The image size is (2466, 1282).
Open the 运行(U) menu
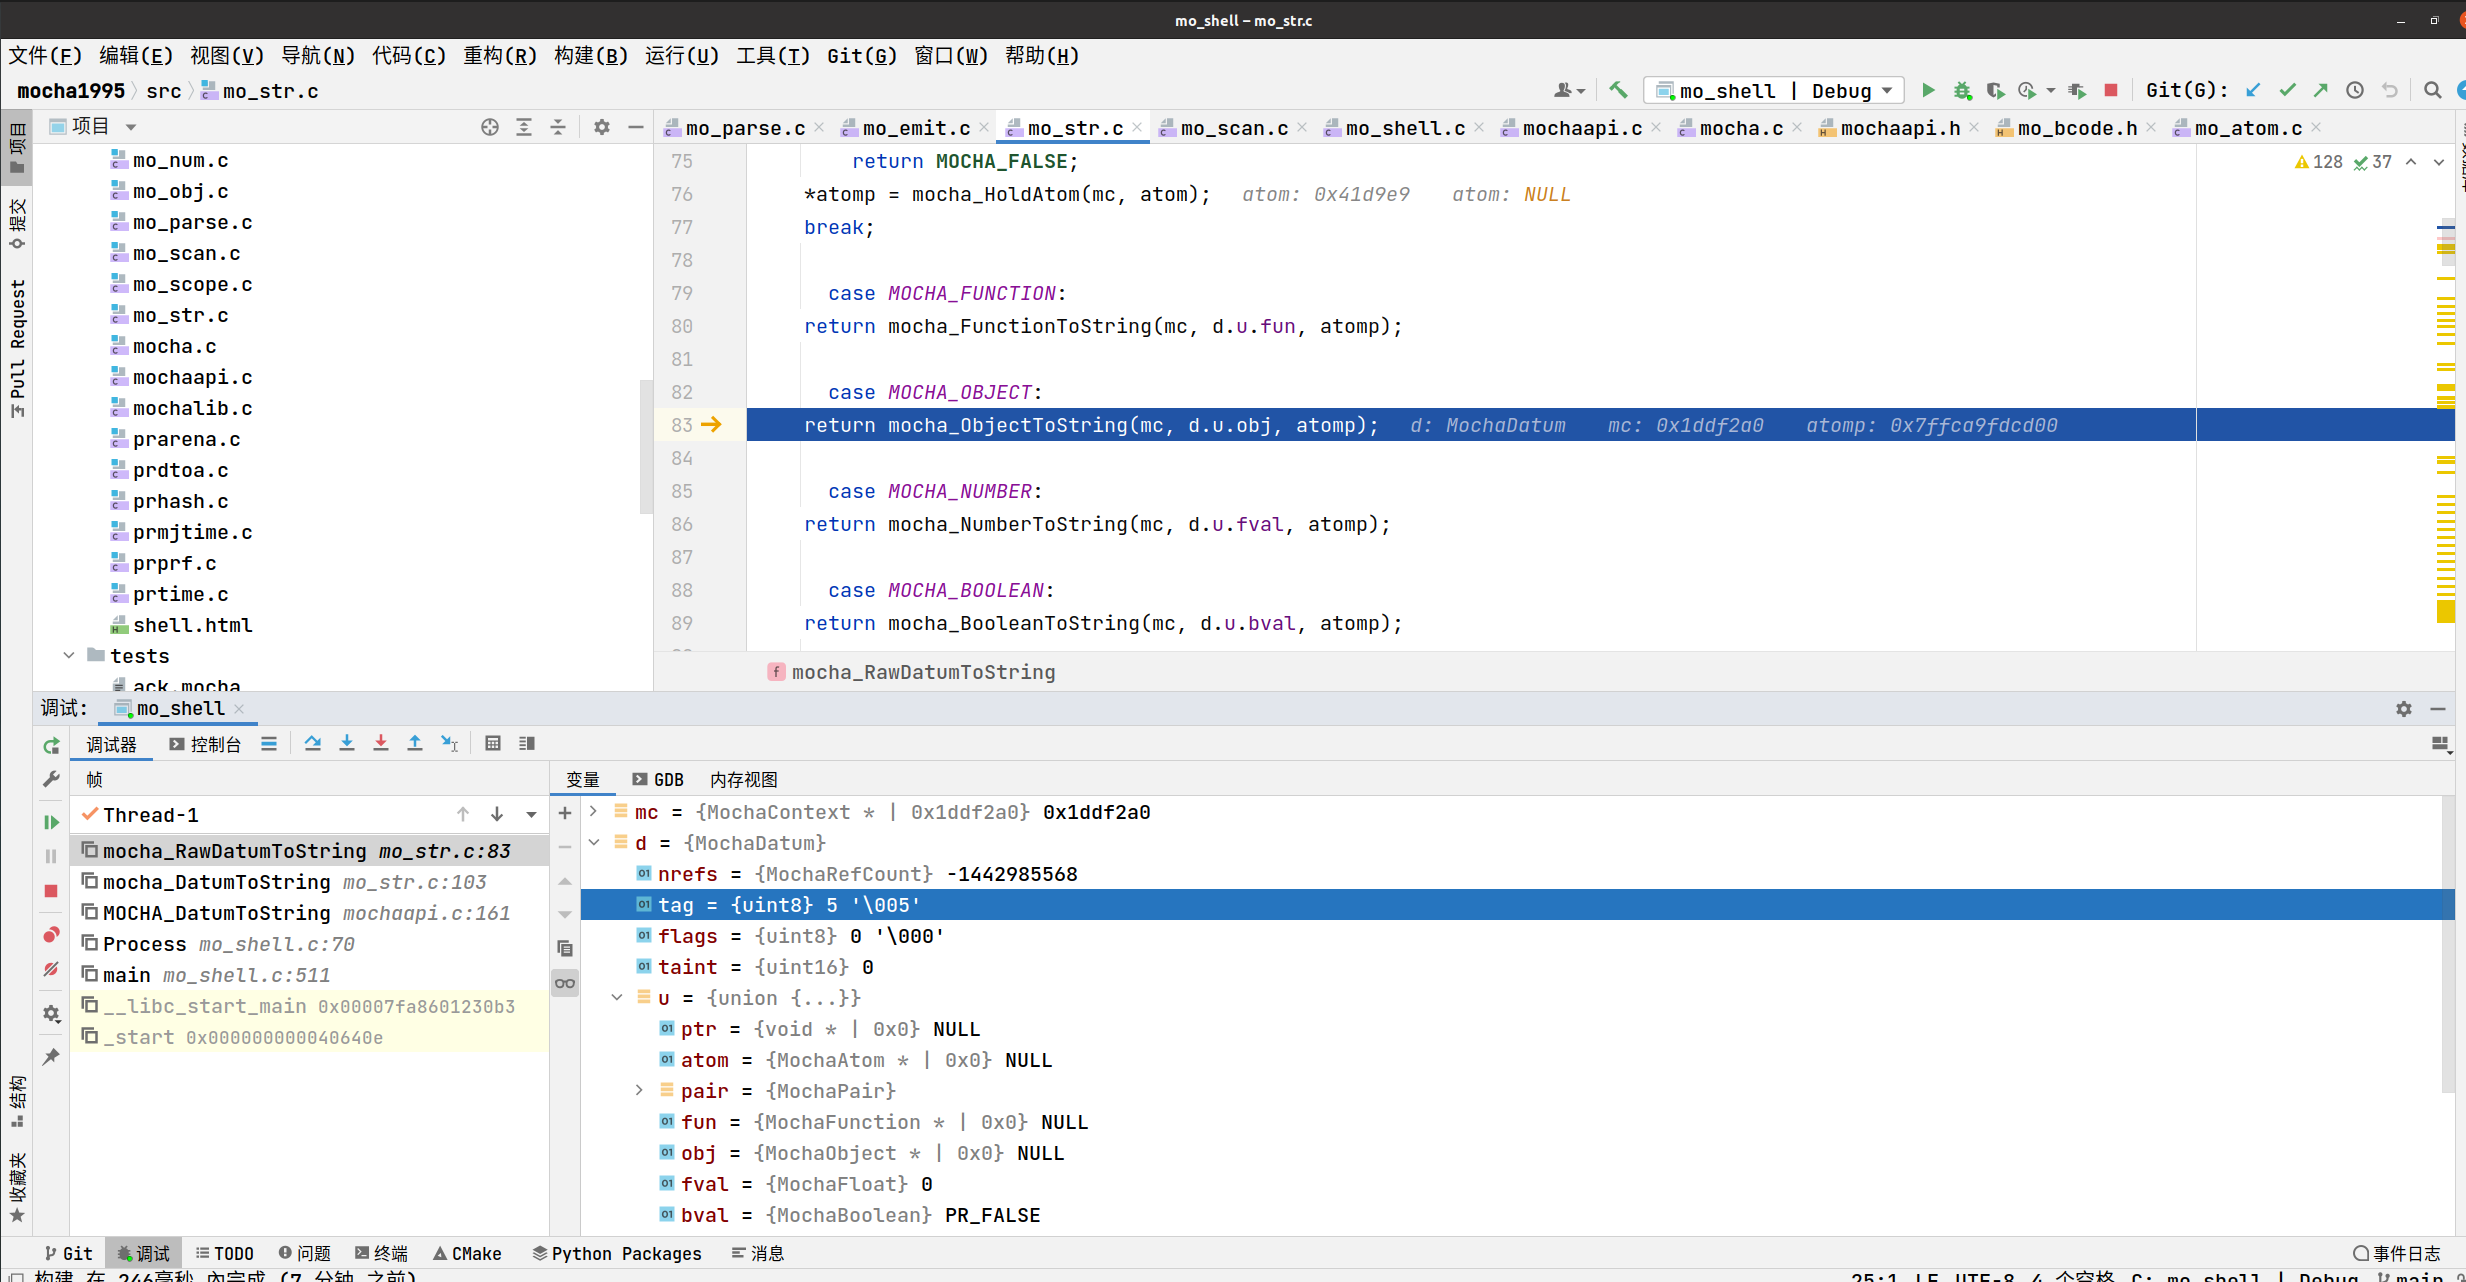(x=682, y=56)
